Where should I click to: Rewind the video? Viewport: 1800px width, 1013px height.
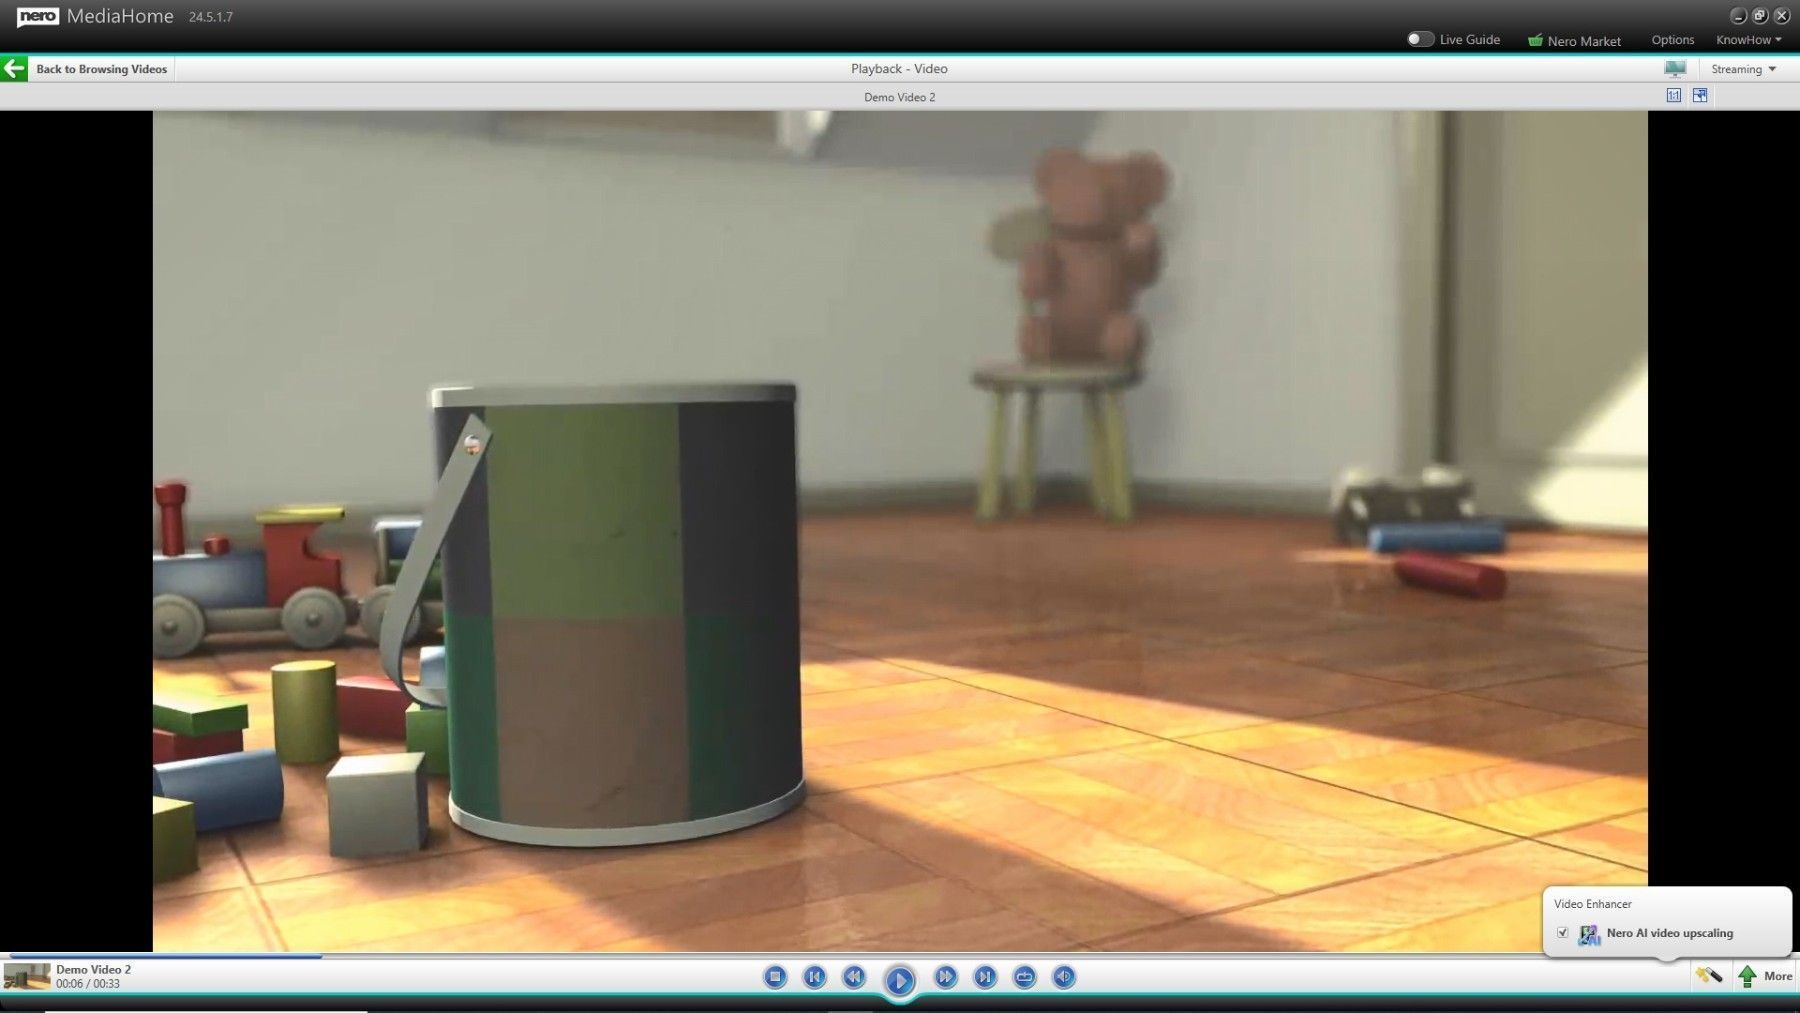point(854,977)
